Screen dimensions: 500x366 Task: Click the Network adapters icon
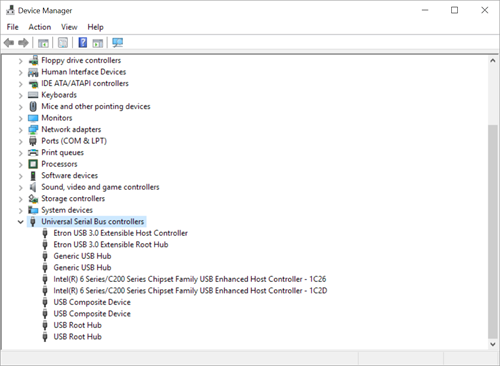point(33,129)
